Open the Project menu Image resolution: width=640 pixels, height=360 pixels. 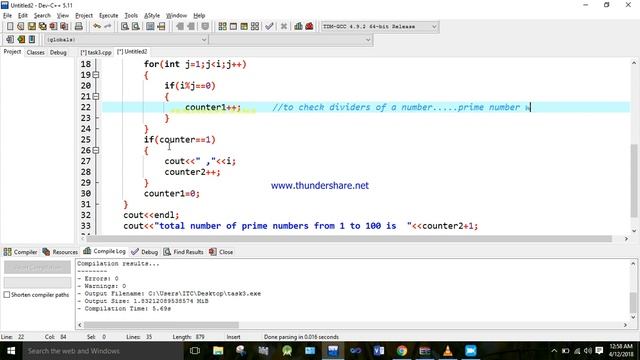84,16
